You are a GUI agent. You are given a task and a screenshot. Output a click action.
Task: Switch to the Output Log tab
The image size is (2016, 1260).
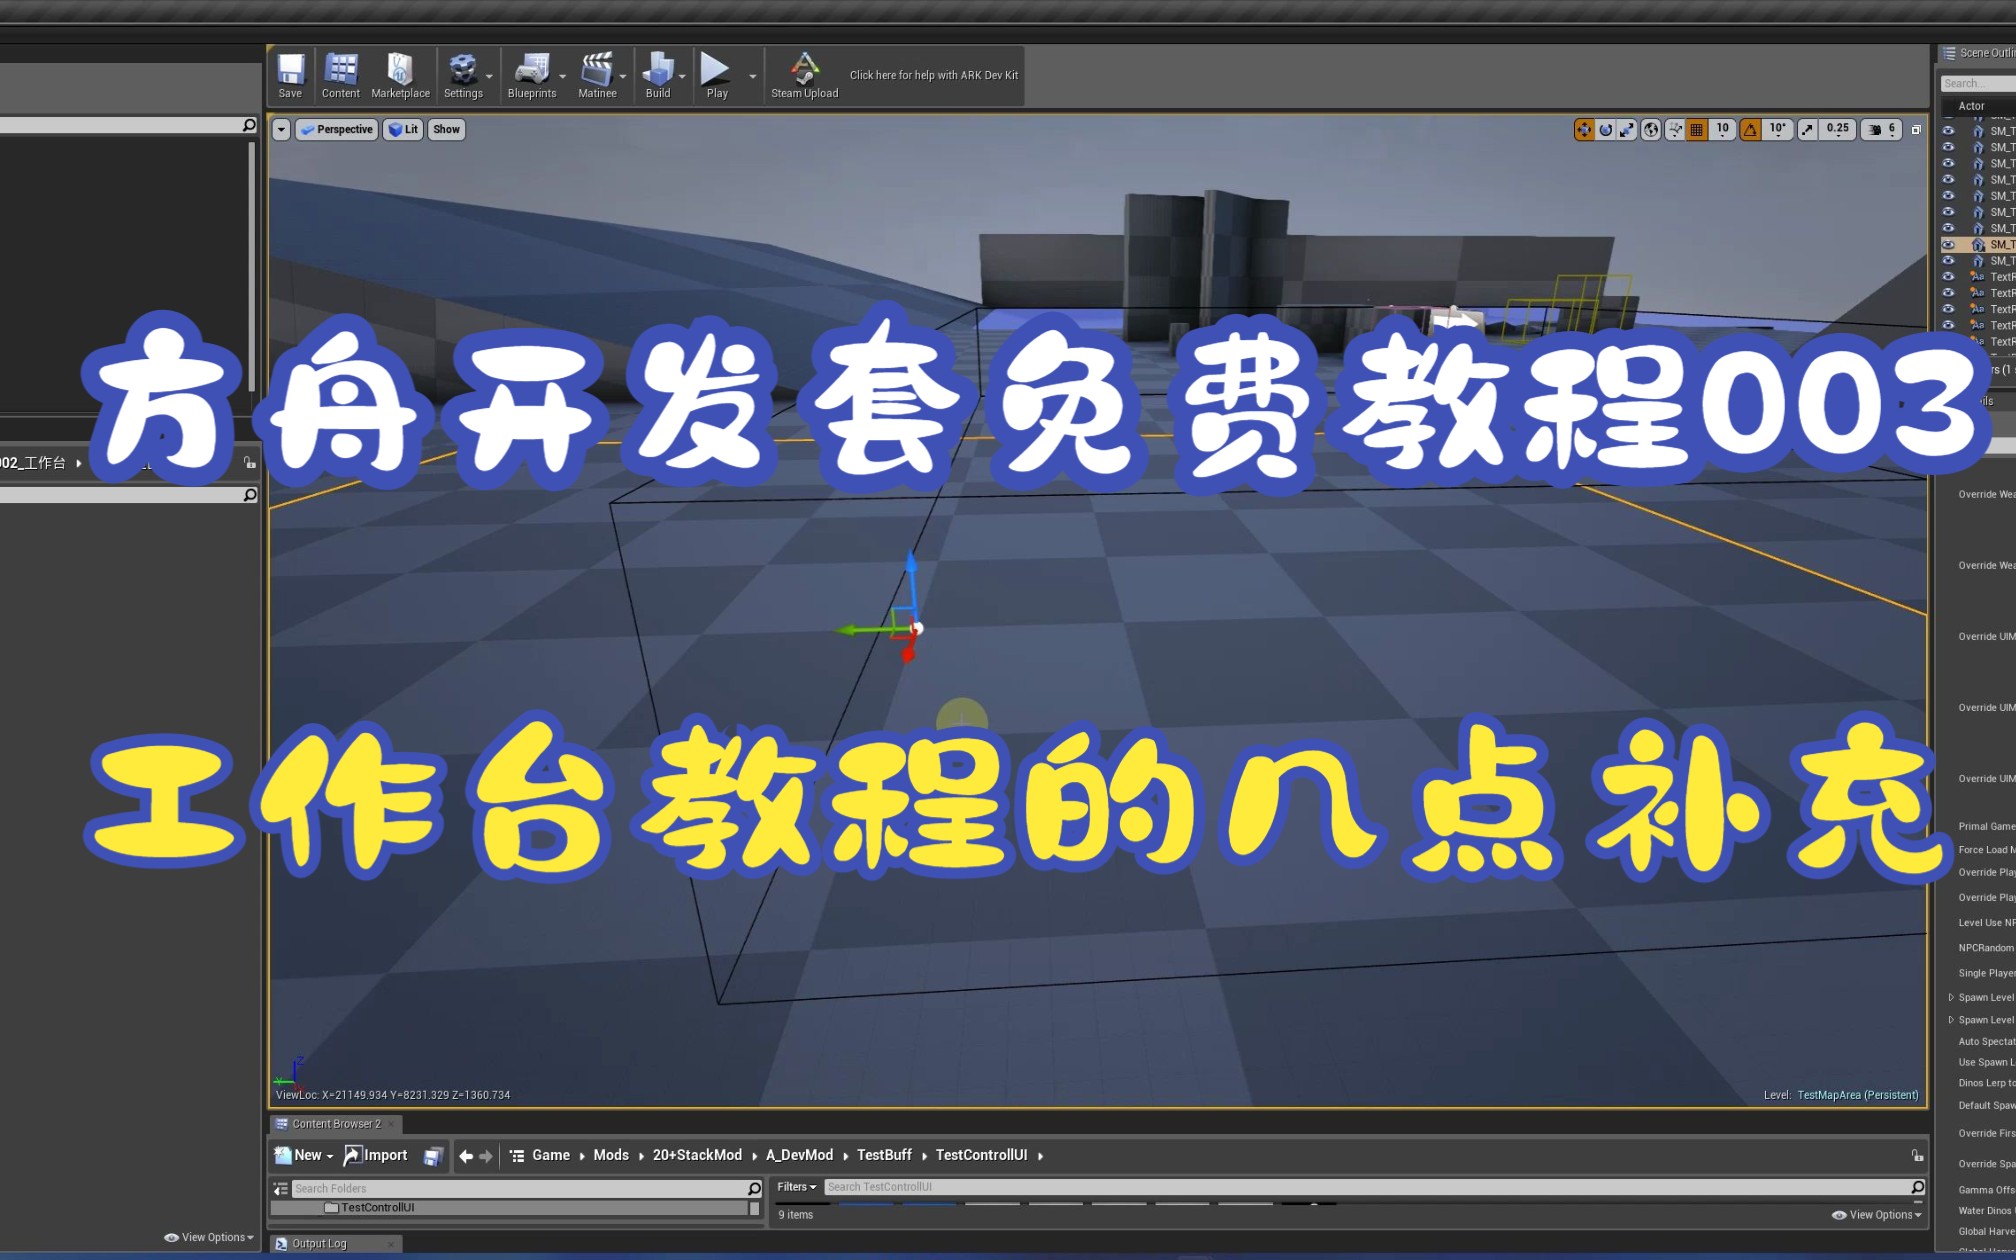[x=320, y=1243]
